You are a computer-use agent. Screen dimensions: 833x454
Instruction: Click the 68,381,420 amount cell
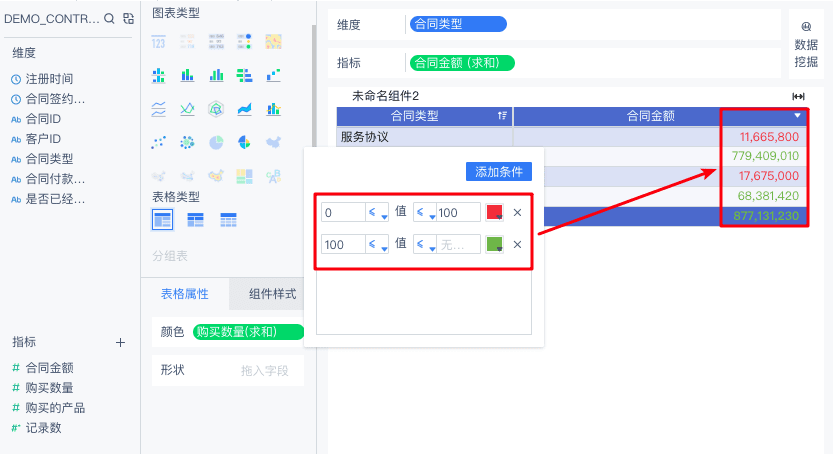point(768,196)
